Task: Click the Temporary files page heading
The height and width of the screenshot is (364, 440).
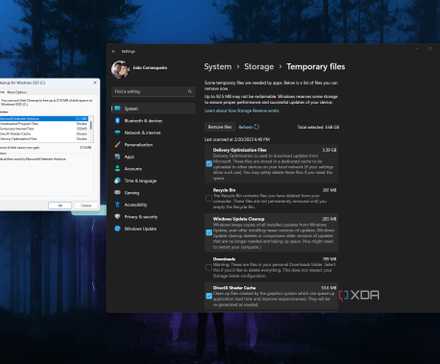Action: (316, 67)
